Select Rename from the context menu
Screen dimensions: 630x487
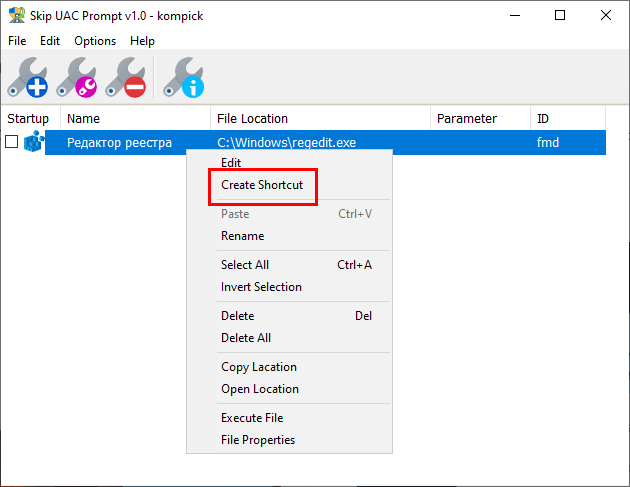coord(289,236)
